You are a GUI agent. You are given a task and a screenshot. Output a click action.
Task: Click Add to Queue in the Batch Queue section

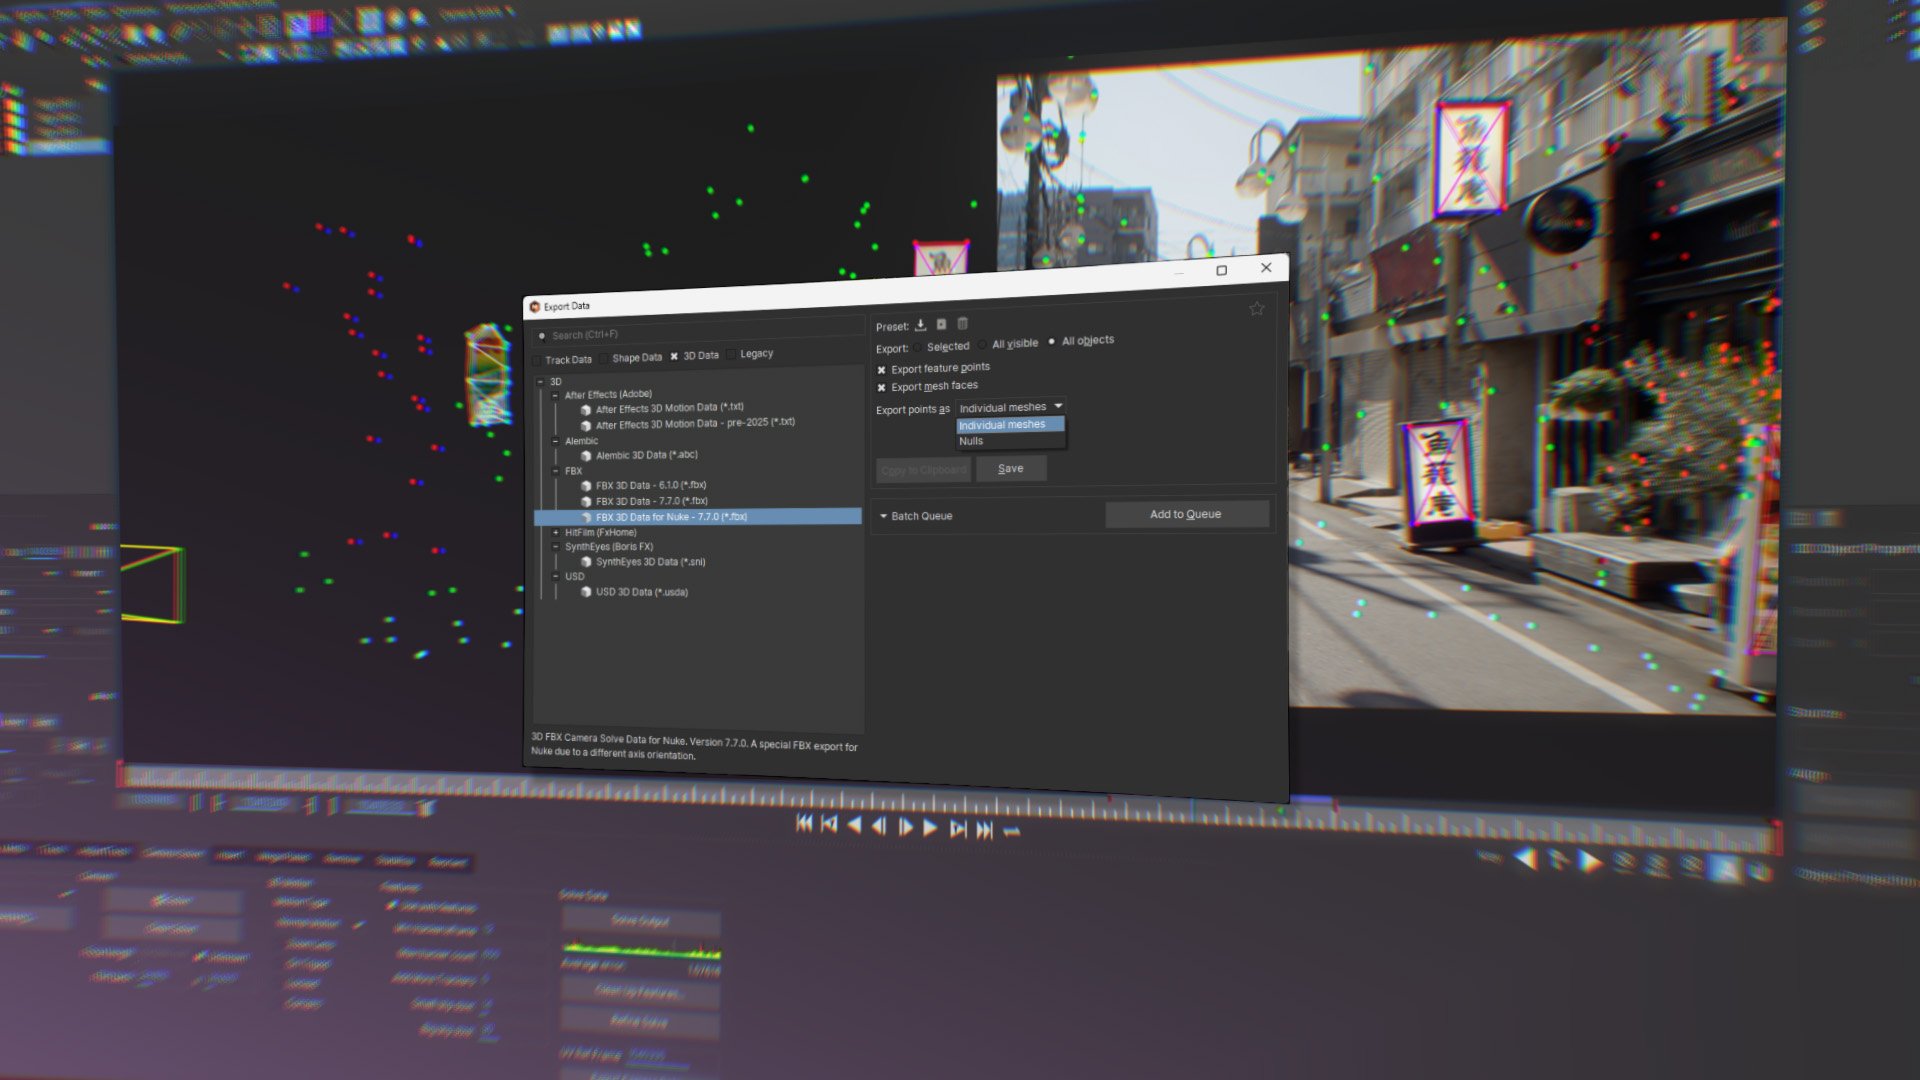click(x=1186, y=514)
